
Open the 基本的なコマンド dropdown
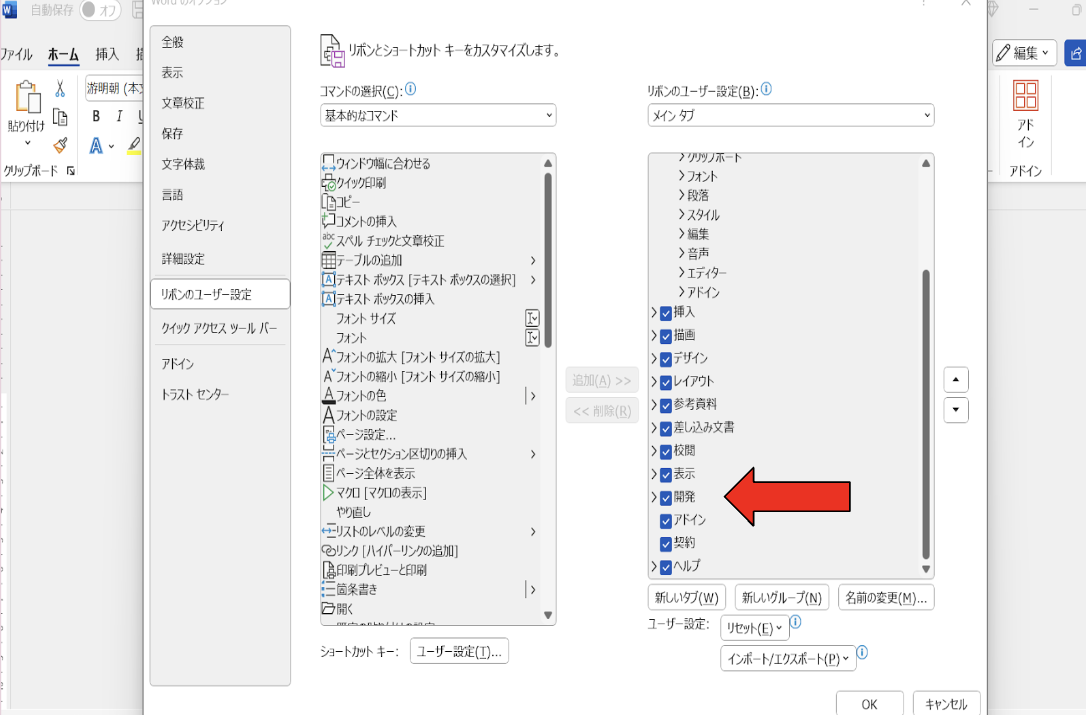(x=438, y=115)
